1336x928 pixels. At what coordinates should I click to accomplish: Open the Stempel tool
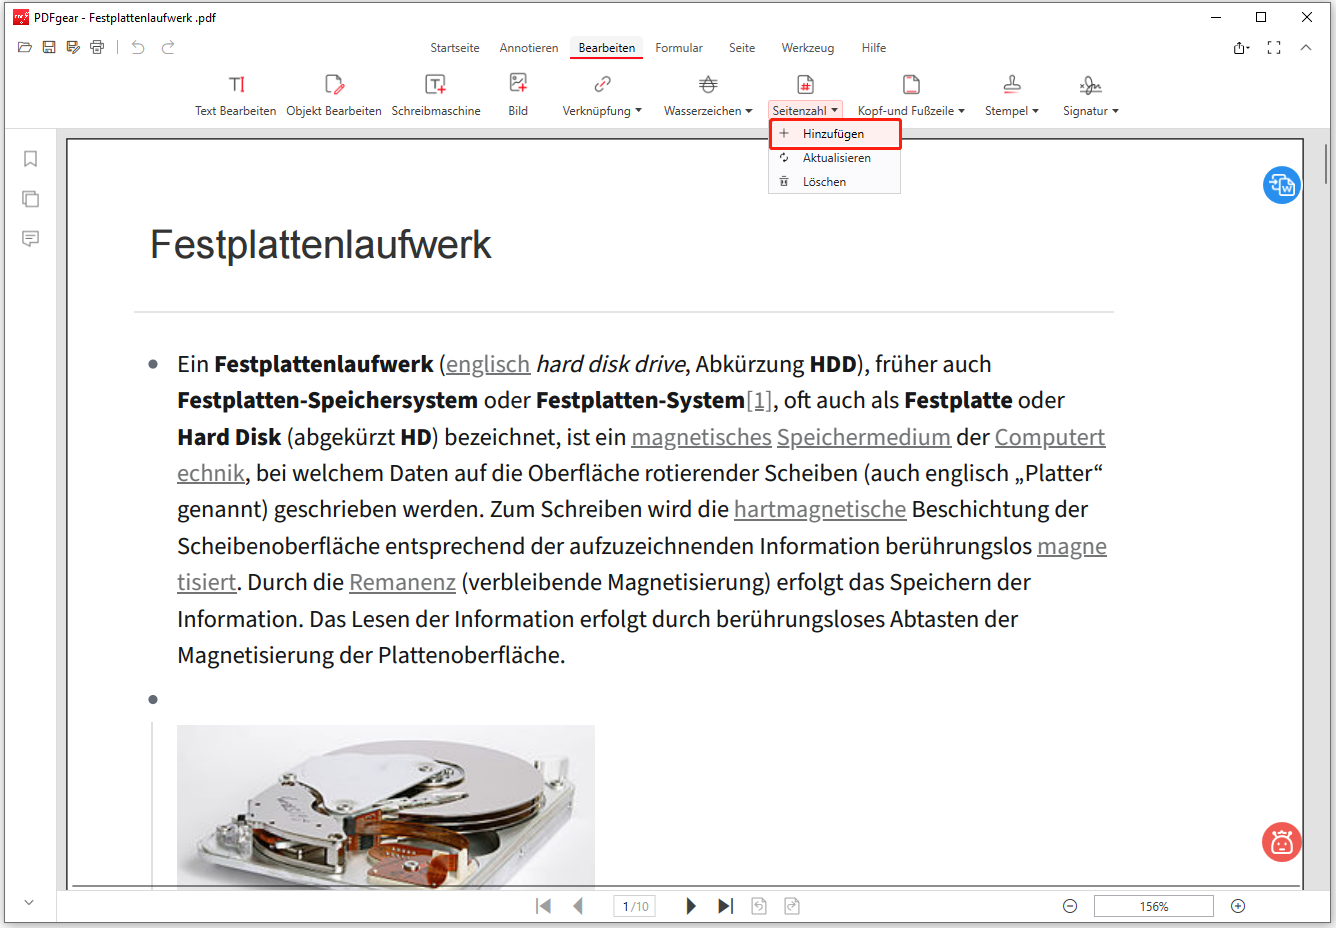[1011, 95]
